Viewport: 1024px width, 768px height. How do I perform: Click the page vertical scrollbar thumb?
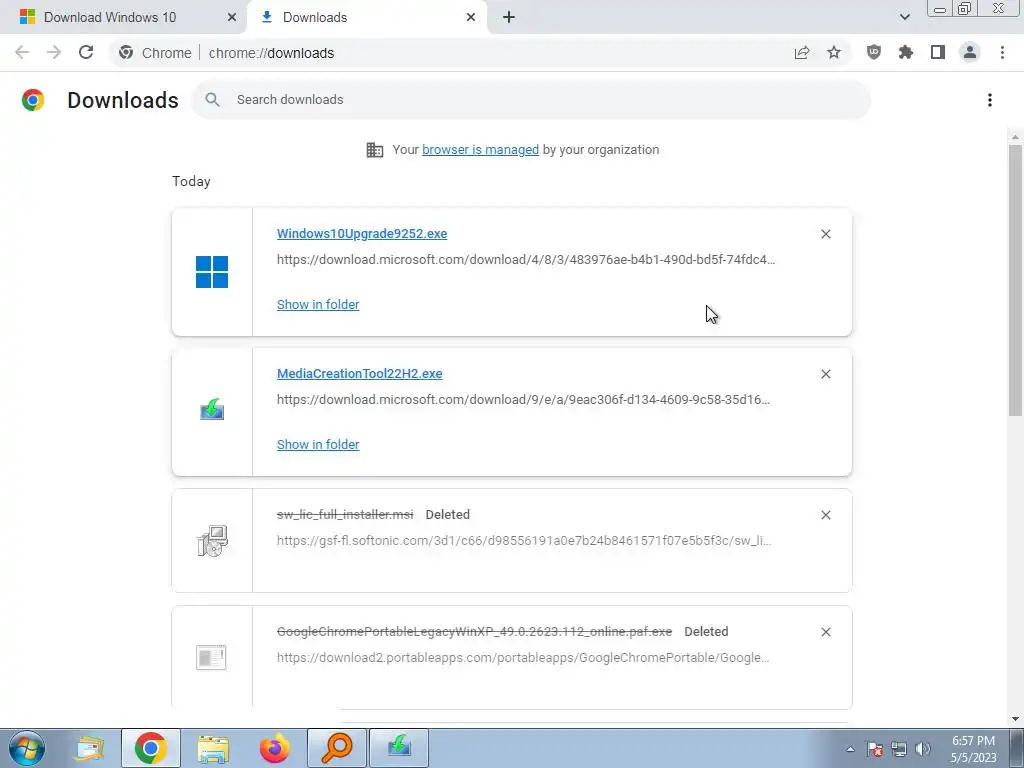(1015, 280)
